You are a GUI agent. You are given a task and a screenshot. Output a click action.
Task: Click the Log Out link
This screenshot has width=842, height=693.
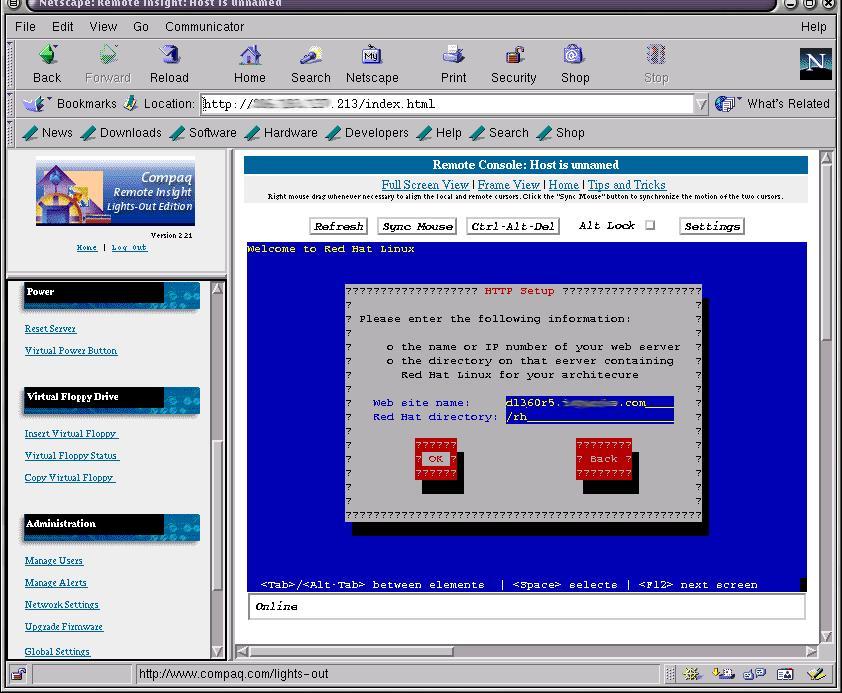click(x=129, y=247)
